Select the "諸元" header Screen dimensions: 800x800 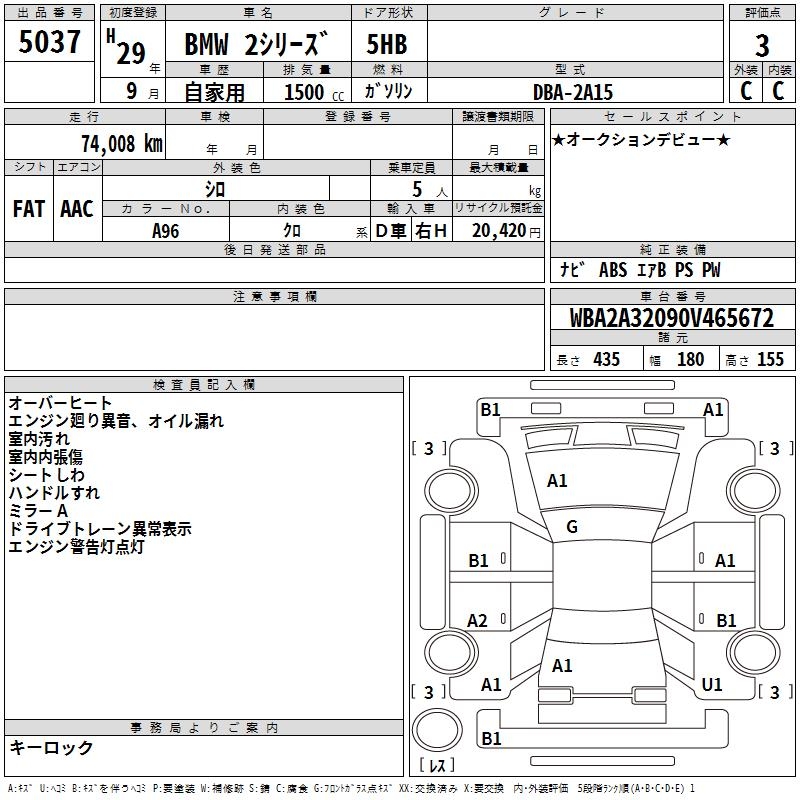(x=672, y=337)
